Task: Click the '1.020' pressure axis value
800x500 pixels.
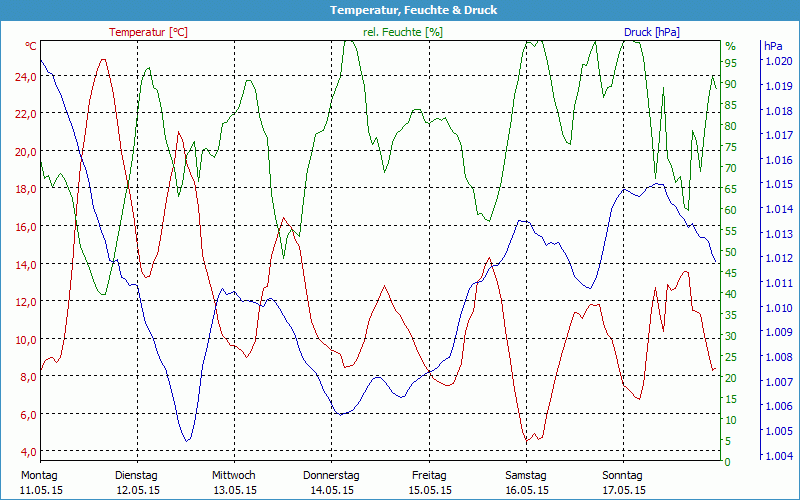Action: point(777,61)
